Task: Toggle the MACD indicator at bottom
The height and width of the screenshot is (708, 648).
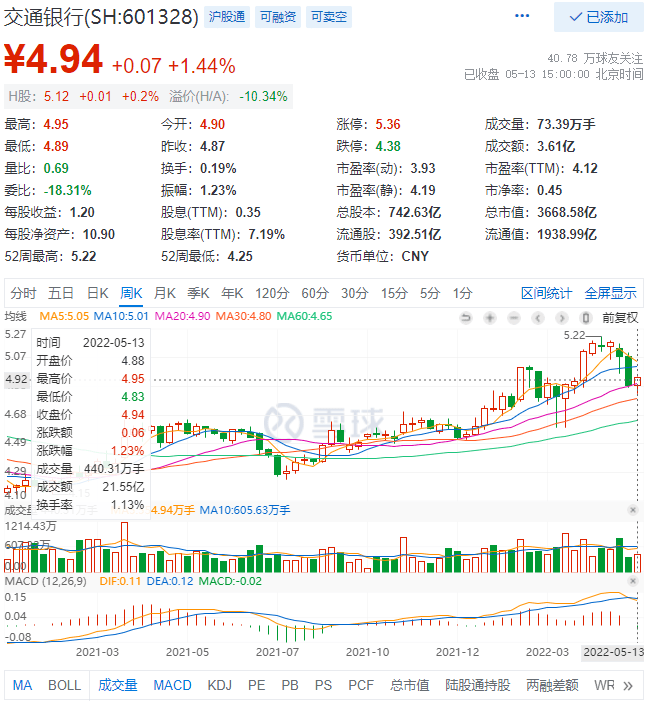Action: pos(172,685)
